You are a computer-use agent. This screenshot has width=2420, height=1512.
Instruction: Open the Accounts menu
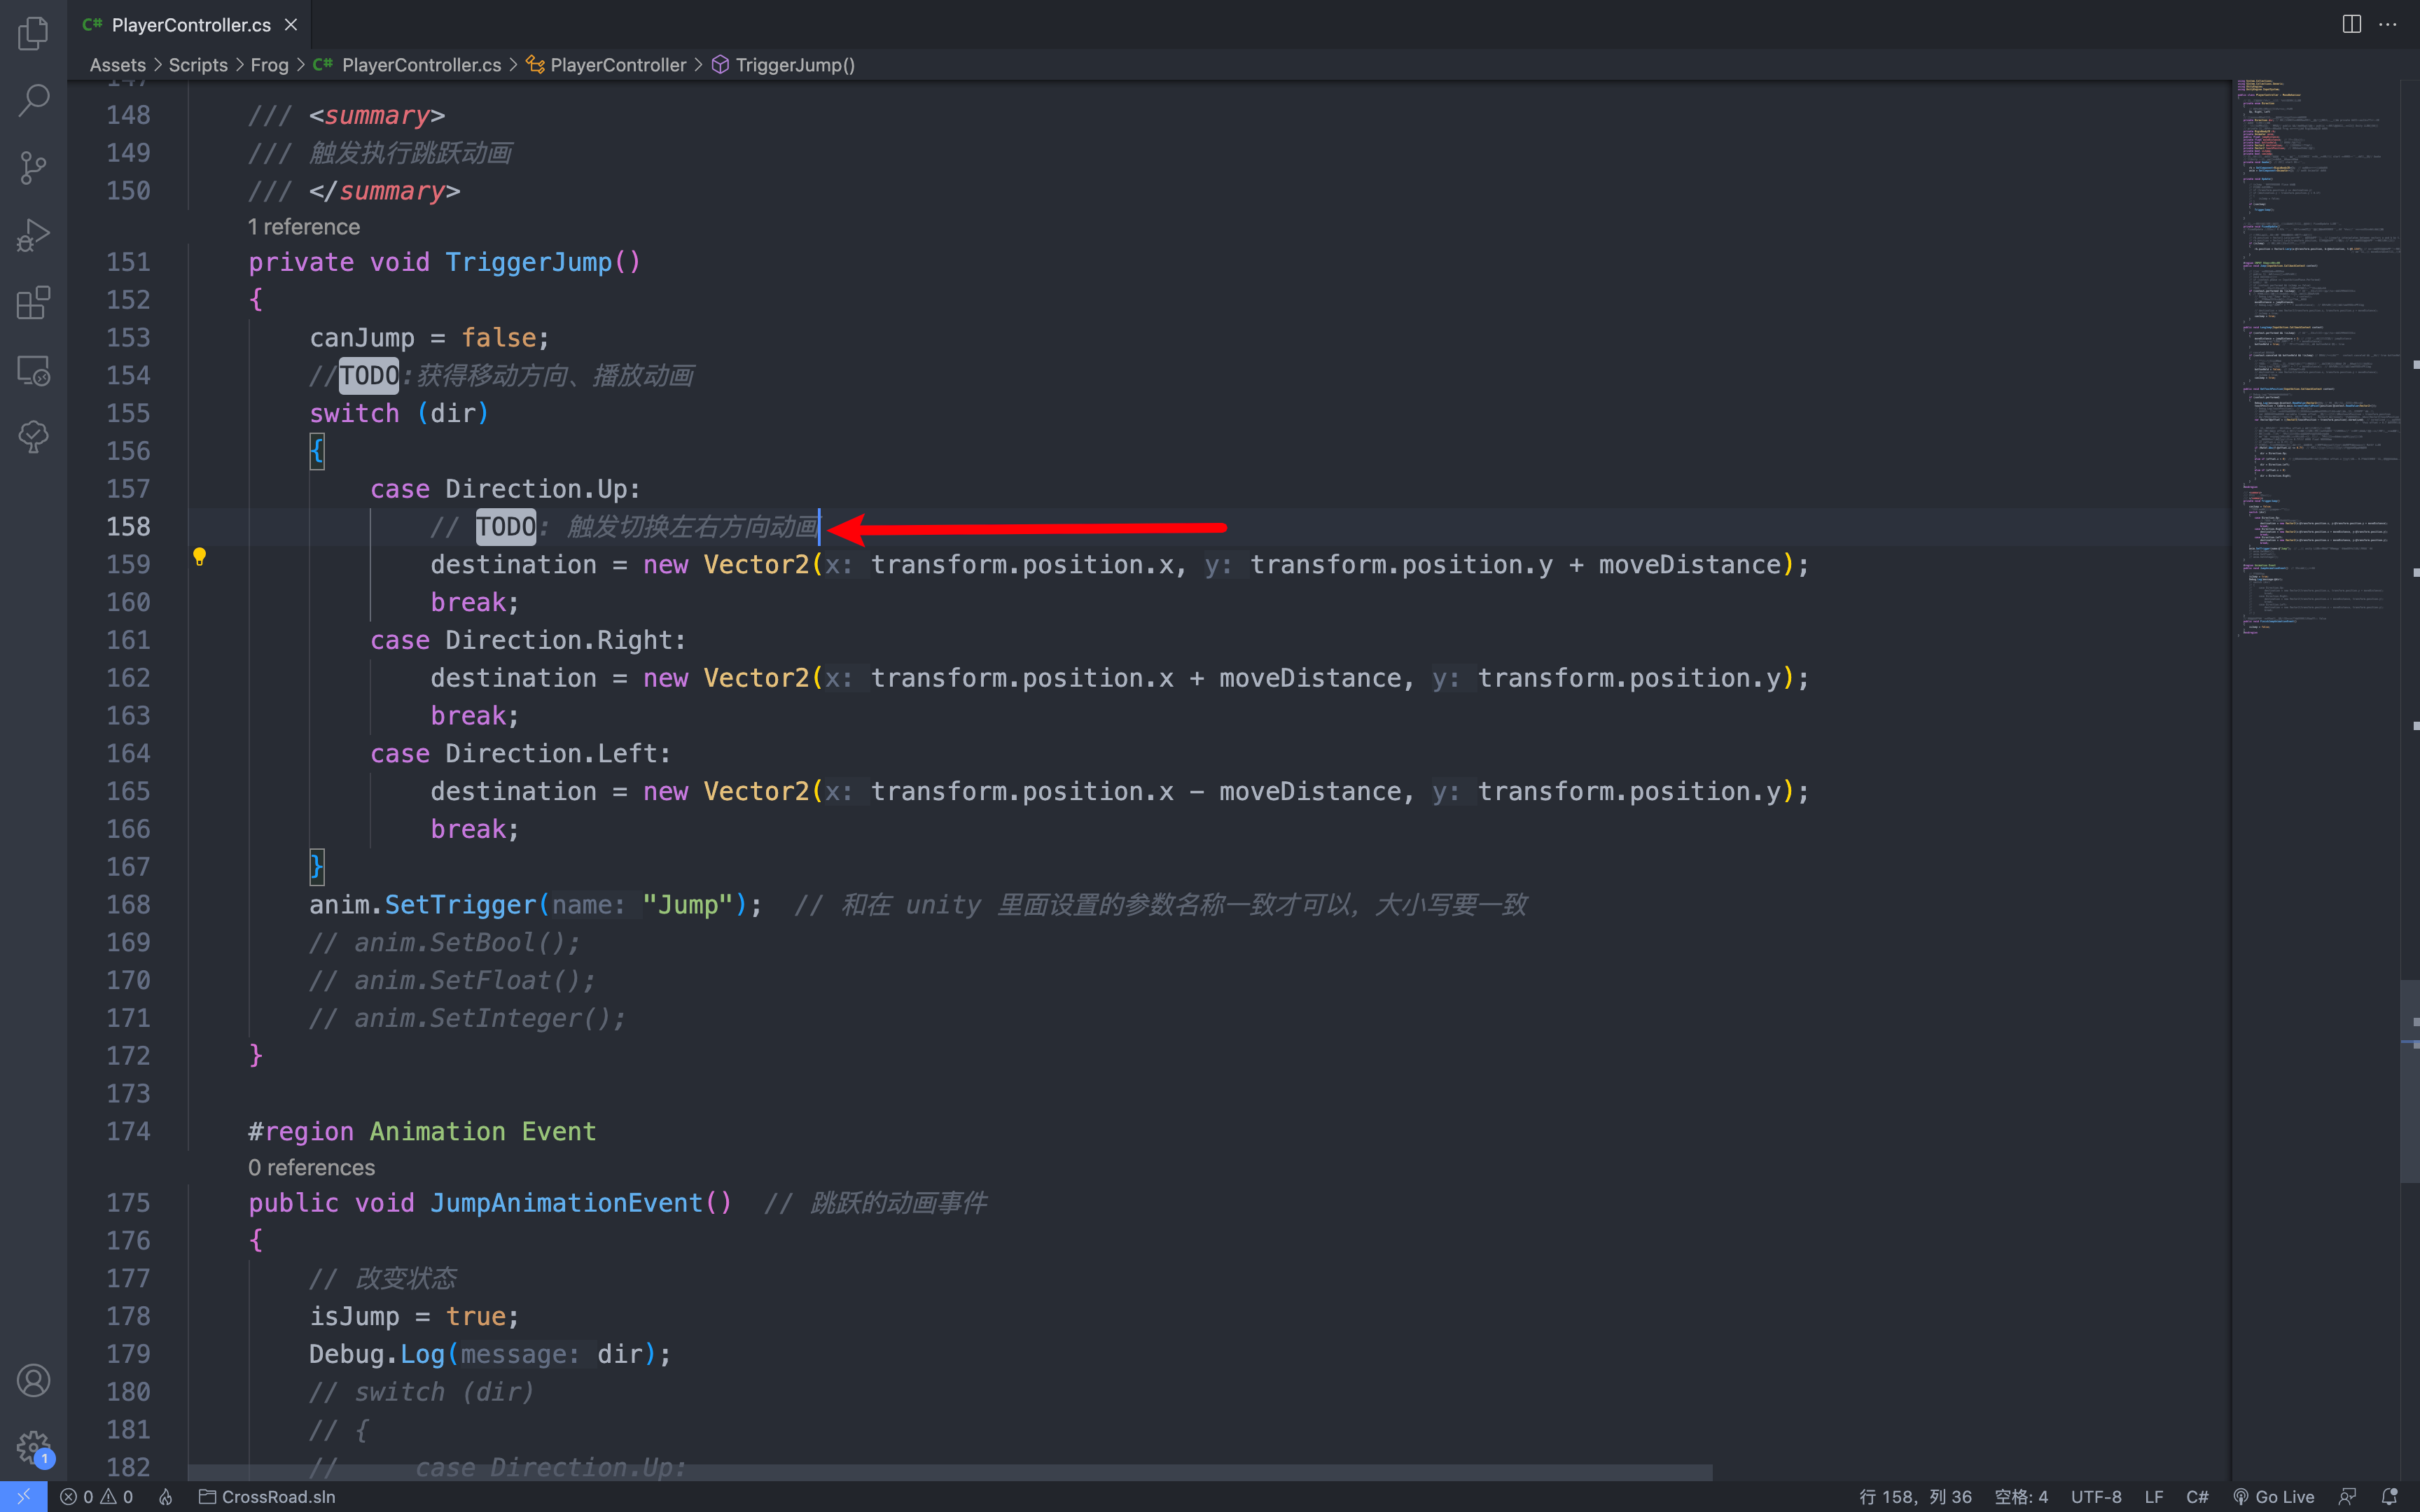(x=33, y=1380)
